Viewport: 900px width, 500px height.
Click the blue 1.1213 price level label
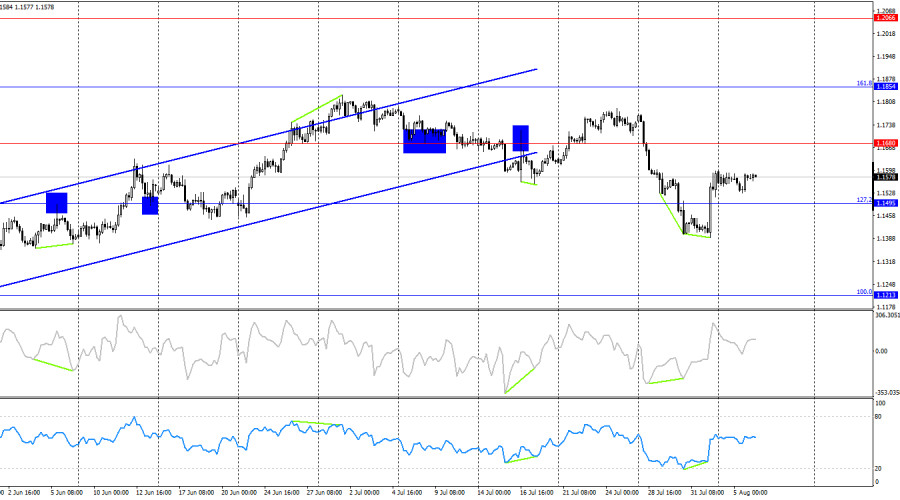pyautogui.click(x=885, y=295)
